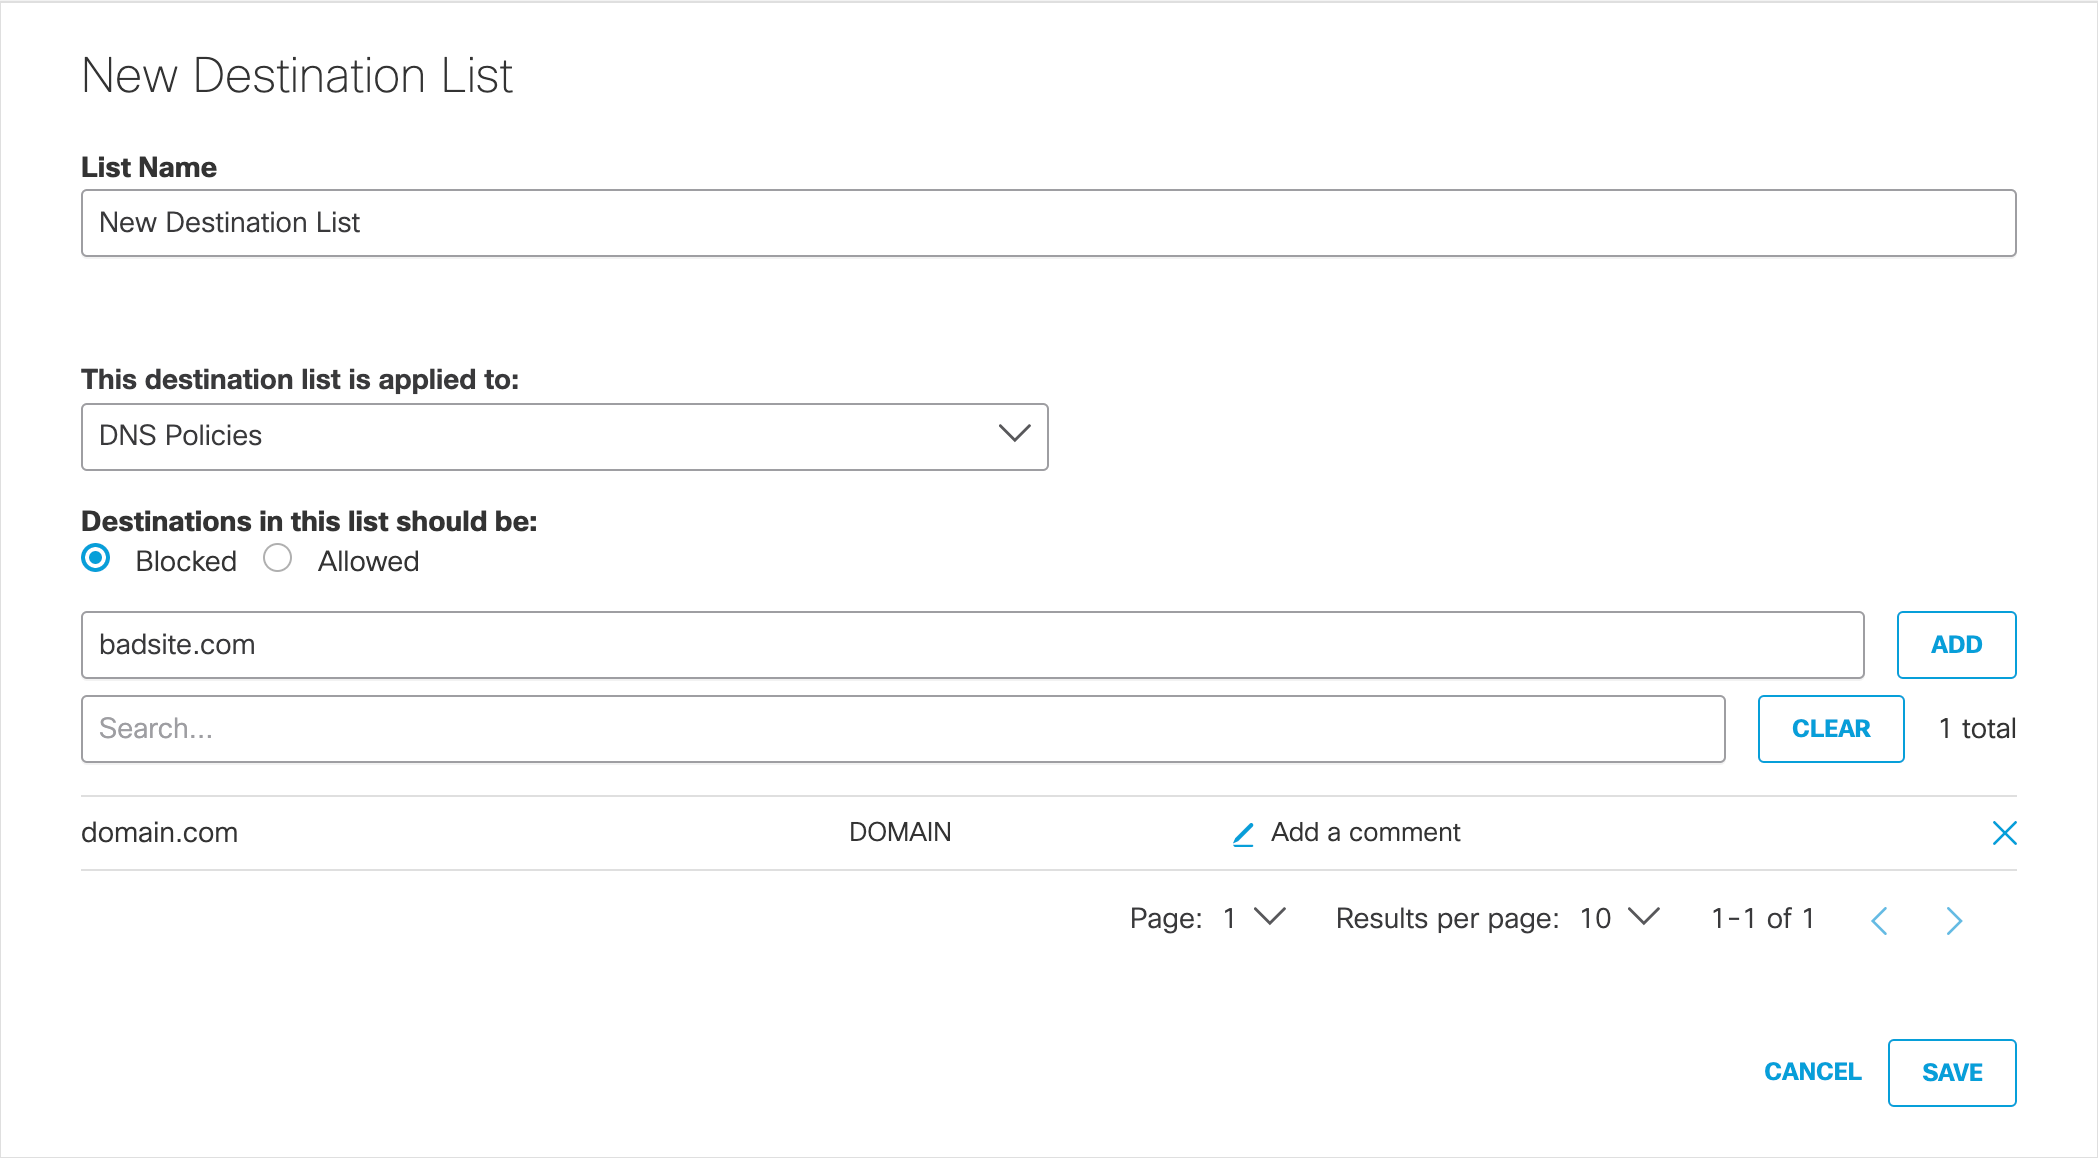Screen dimensions: 2098x1158
Task: Click the pencil icon beside Add a comment
Action: 1243,834
